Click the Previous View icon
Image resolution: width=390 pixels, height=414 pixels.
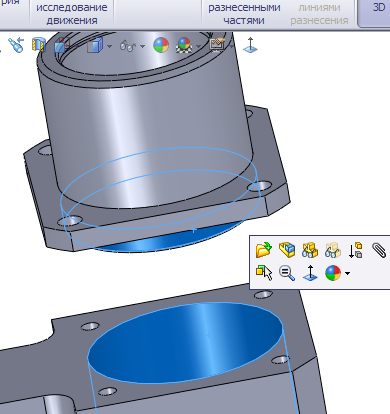[x=16, y=45]
